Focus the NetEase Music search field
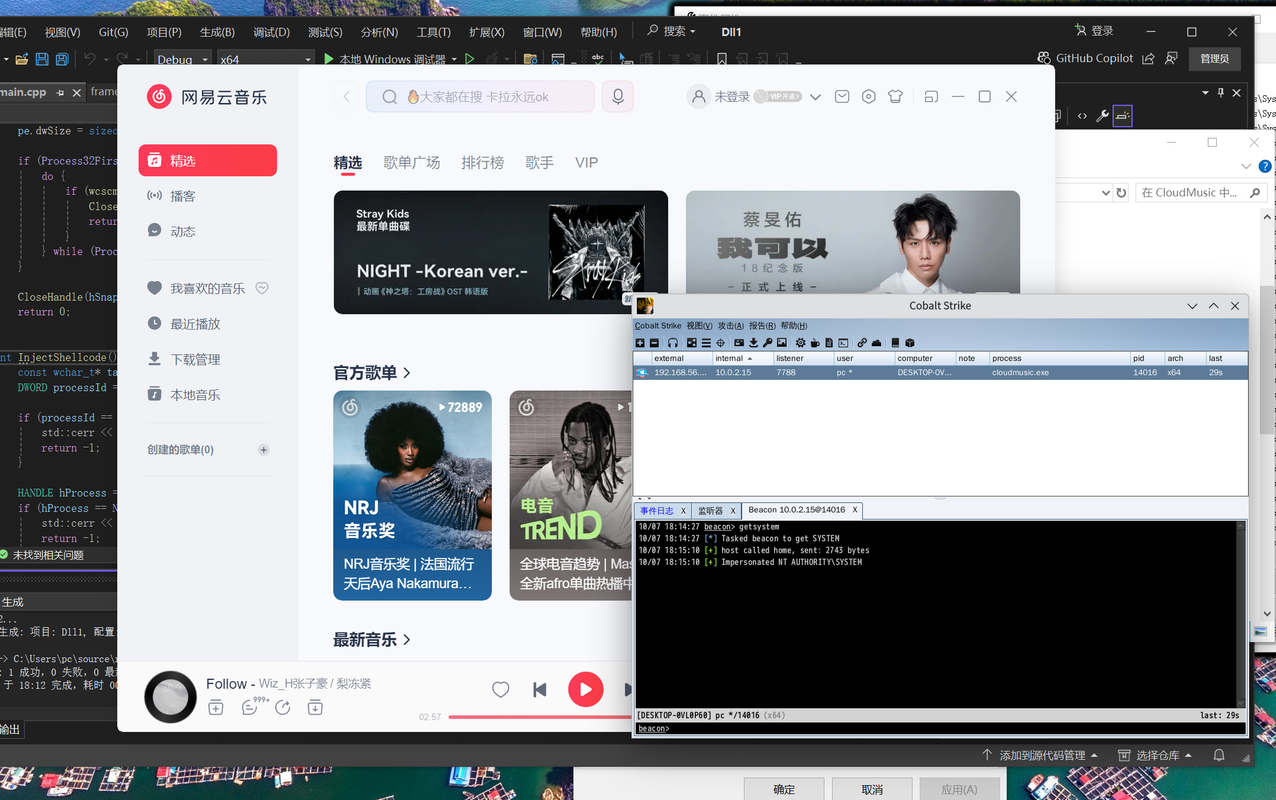This screenshot has width=1276, height=800. point(480,97)
